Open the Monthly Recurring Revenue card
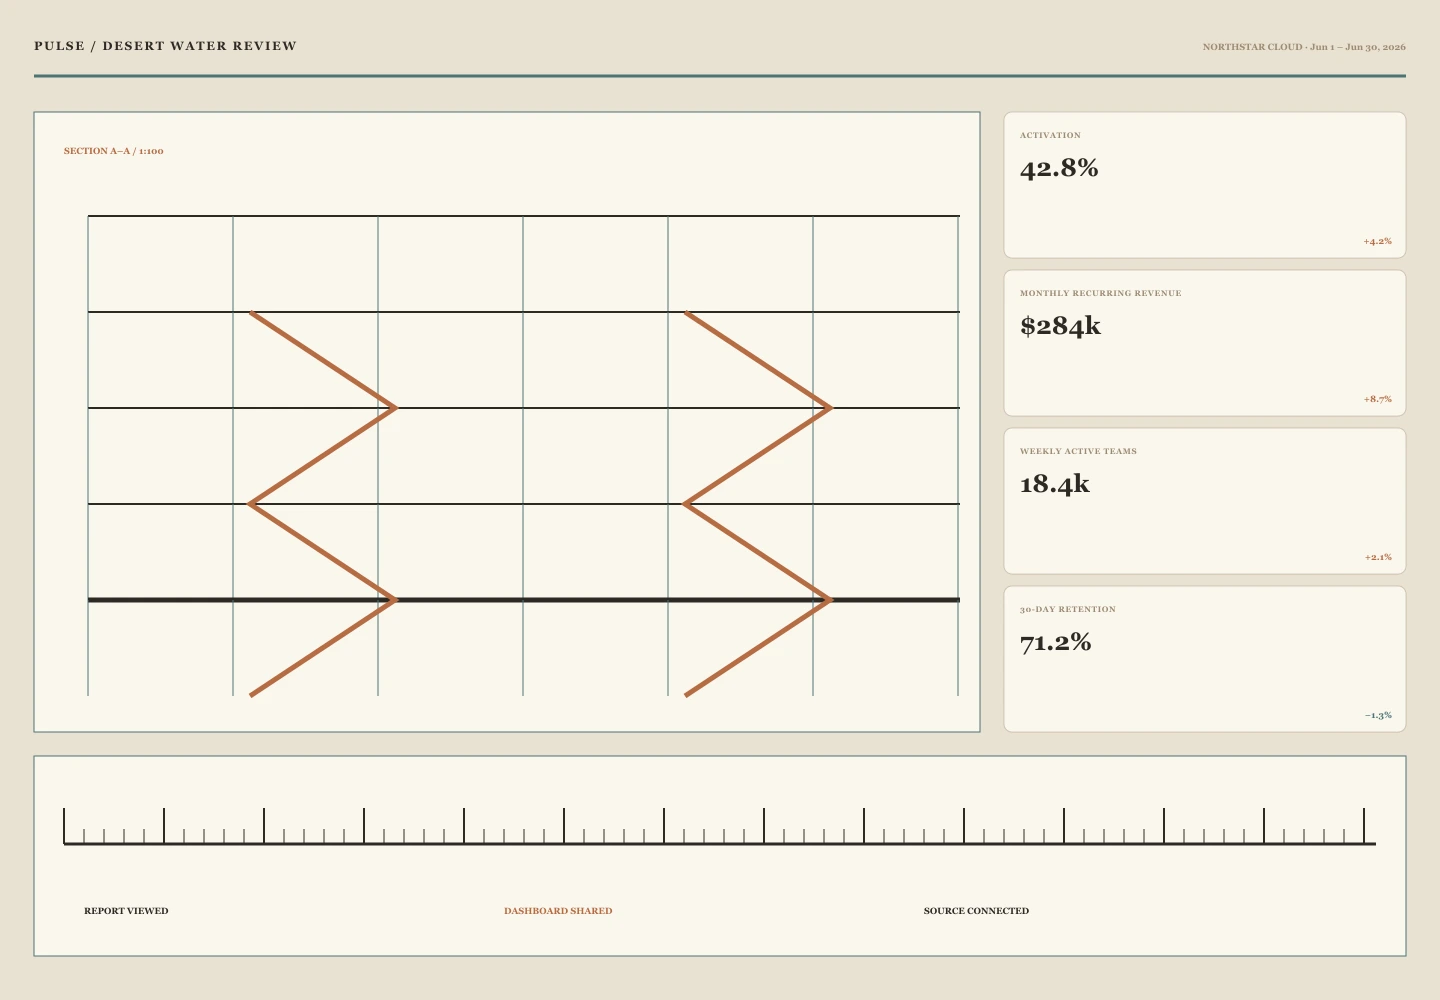The width and height of the screenshot is (1440, 1000). 1204,343
